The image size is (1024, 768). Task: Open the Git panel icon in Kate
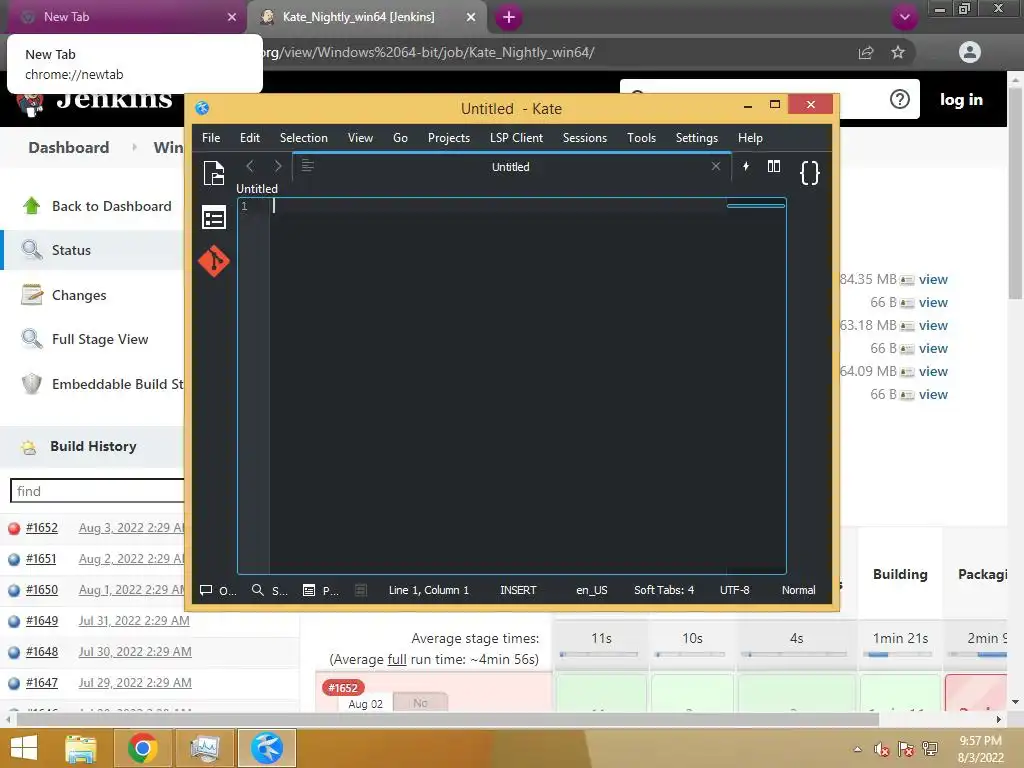pos(214,261)
